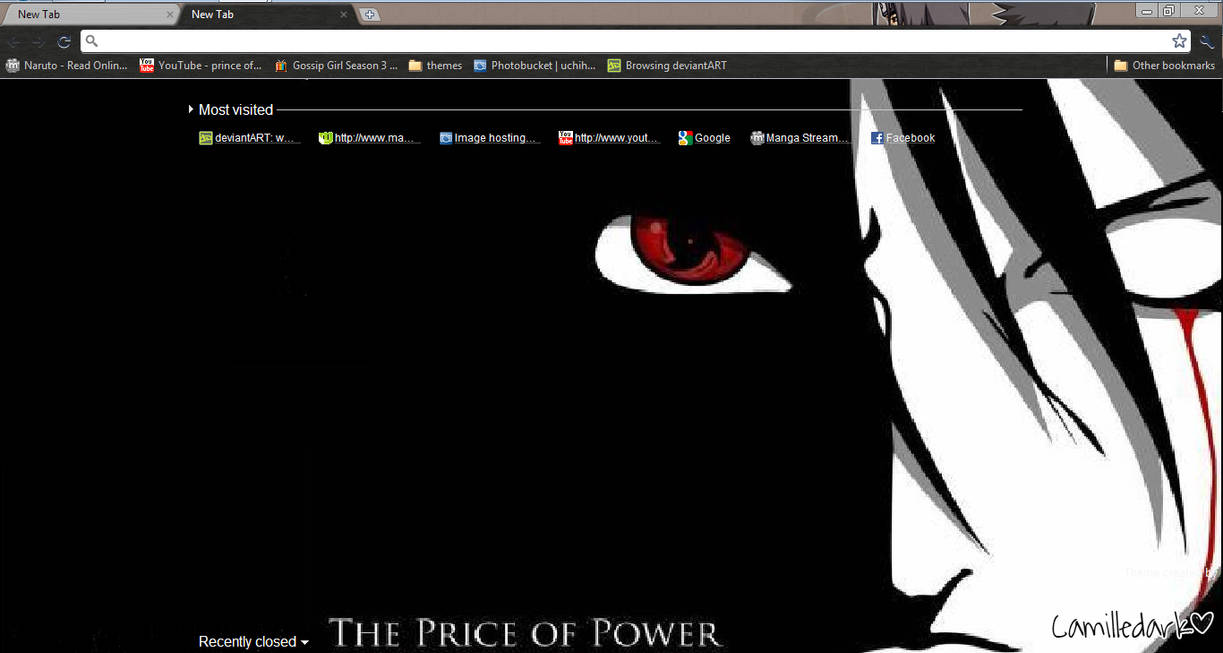Bookmark this page with the star icon
Screen dimensions: 1223x653
click(1180, 41)
